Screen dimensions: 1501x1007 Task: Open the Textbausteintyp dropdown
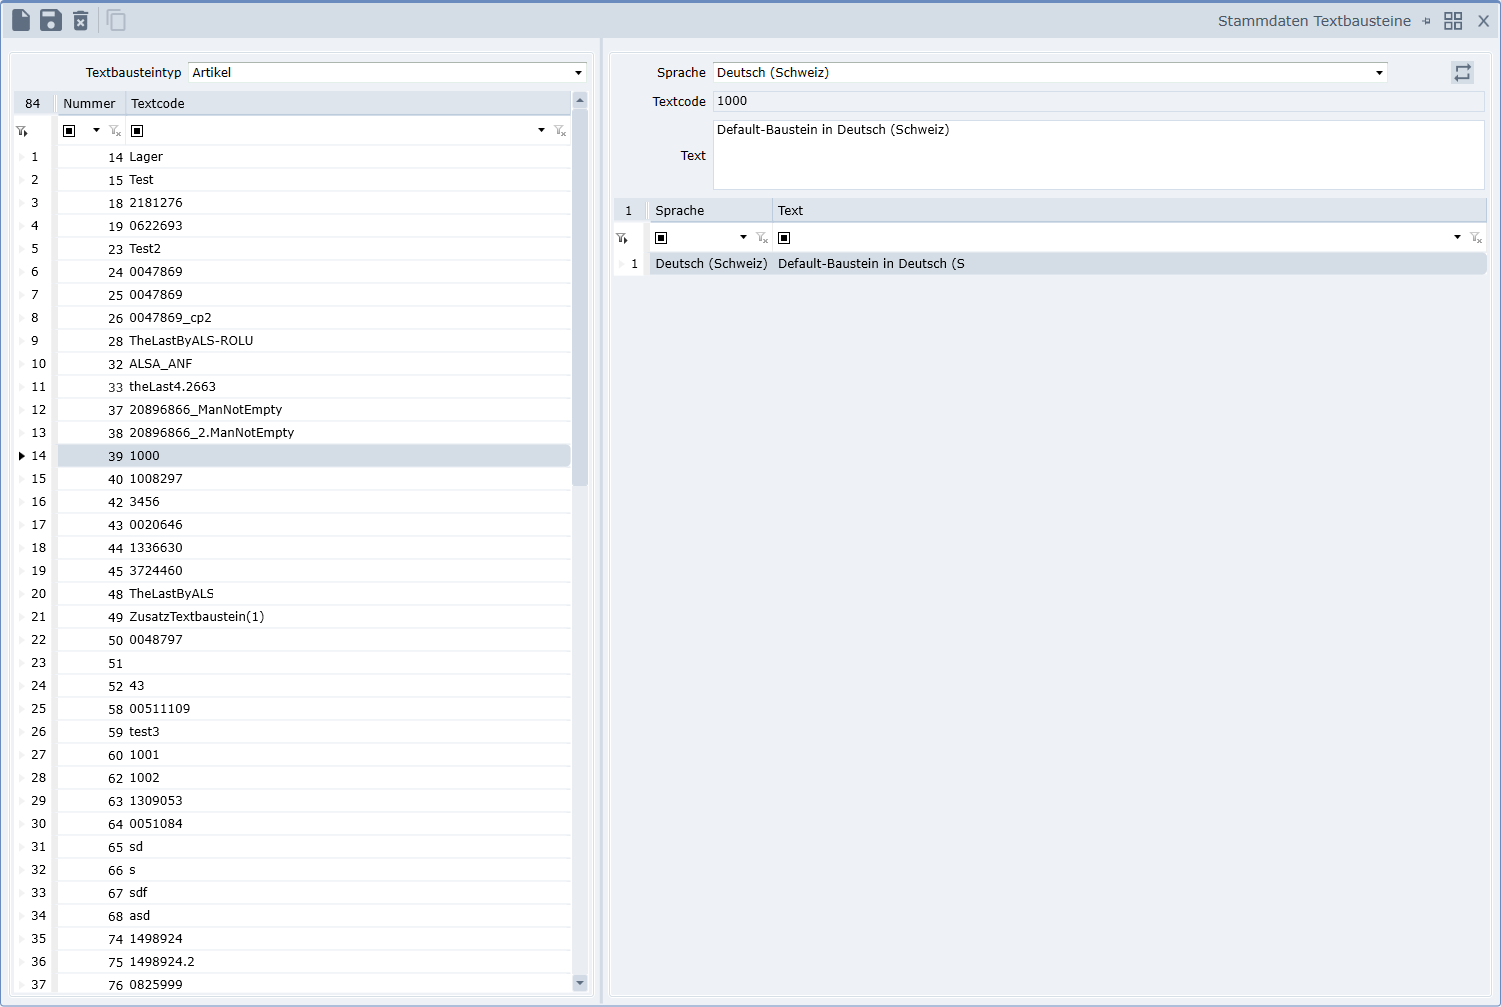pos(578,73)
